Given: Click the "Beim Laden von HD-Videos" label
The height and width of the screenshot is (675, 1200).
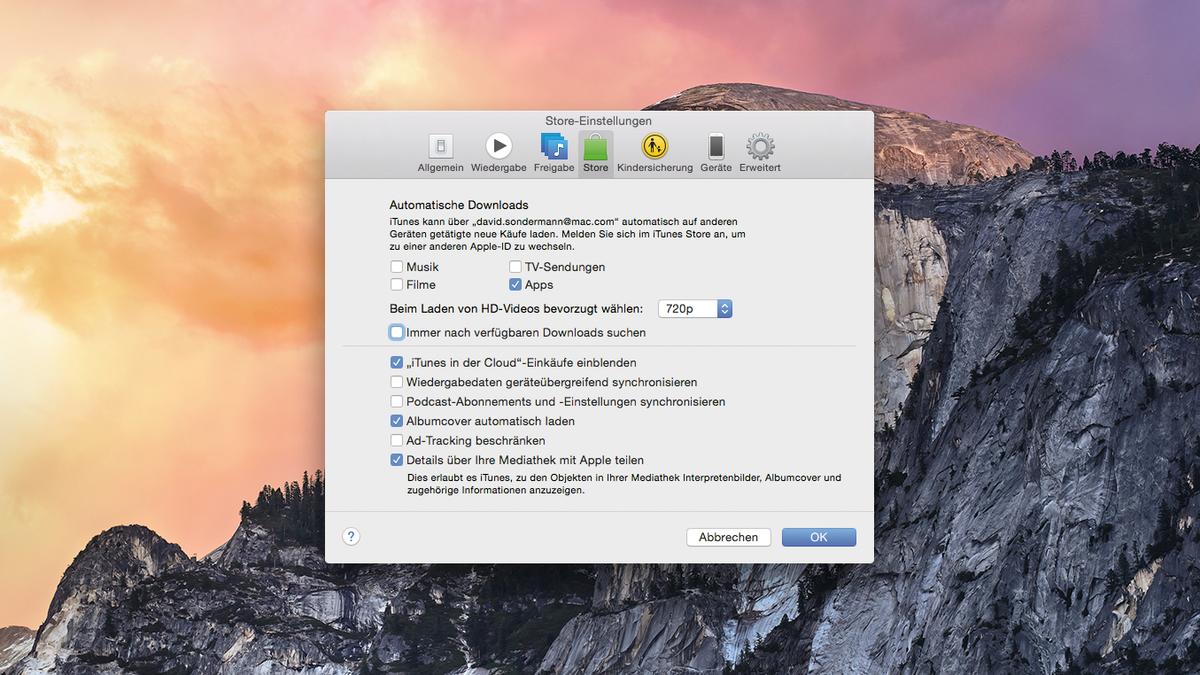Looking at the screenshot, I should click(516, 309).
